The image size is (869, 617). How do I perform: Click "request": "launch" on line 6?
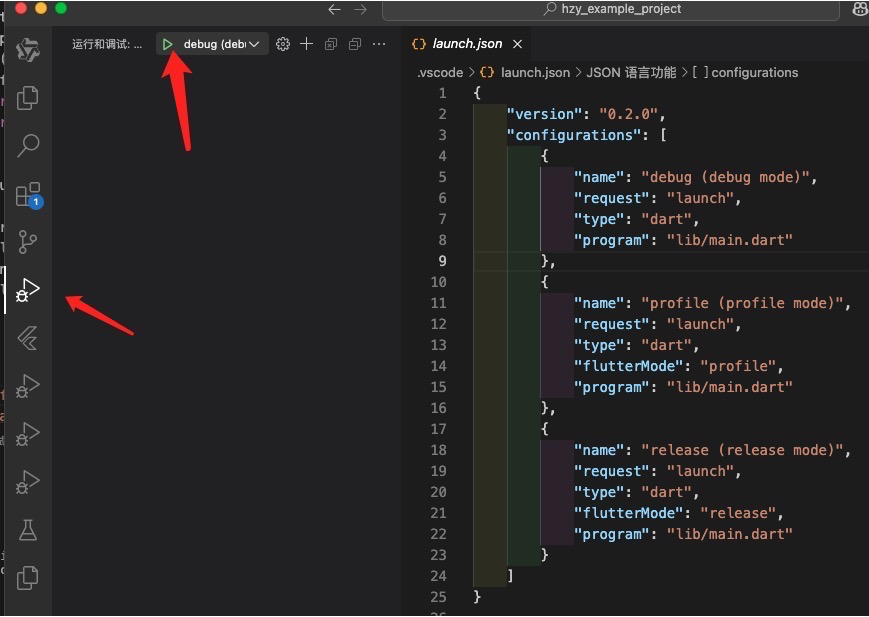[x=654, y=198]
